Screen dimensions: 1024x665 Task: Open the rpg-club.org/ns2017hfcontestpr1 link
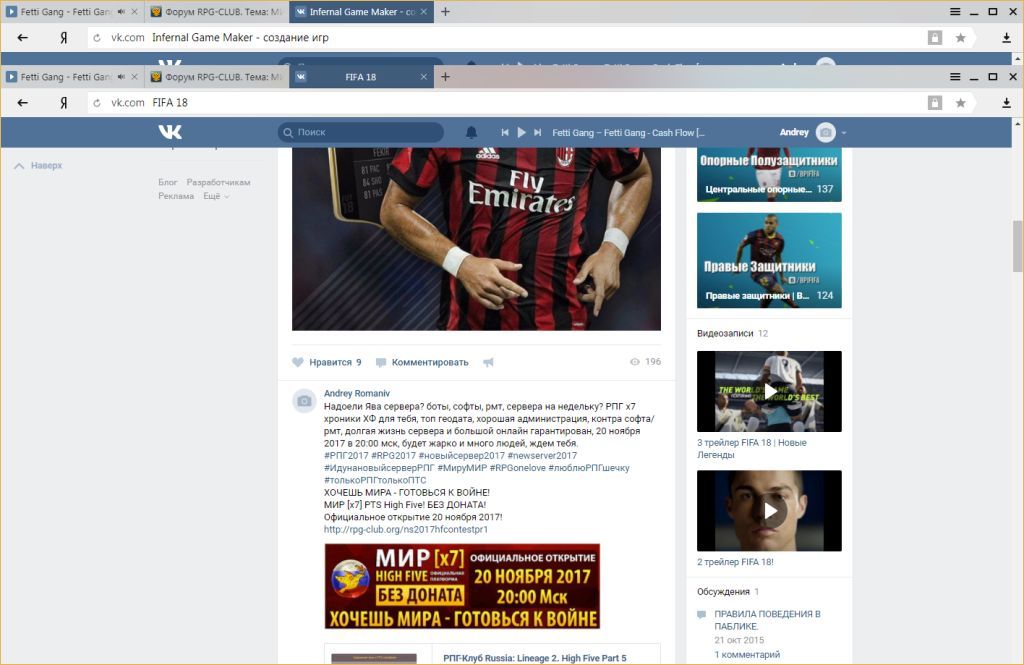pyautogui.click(x=406, y=530)
